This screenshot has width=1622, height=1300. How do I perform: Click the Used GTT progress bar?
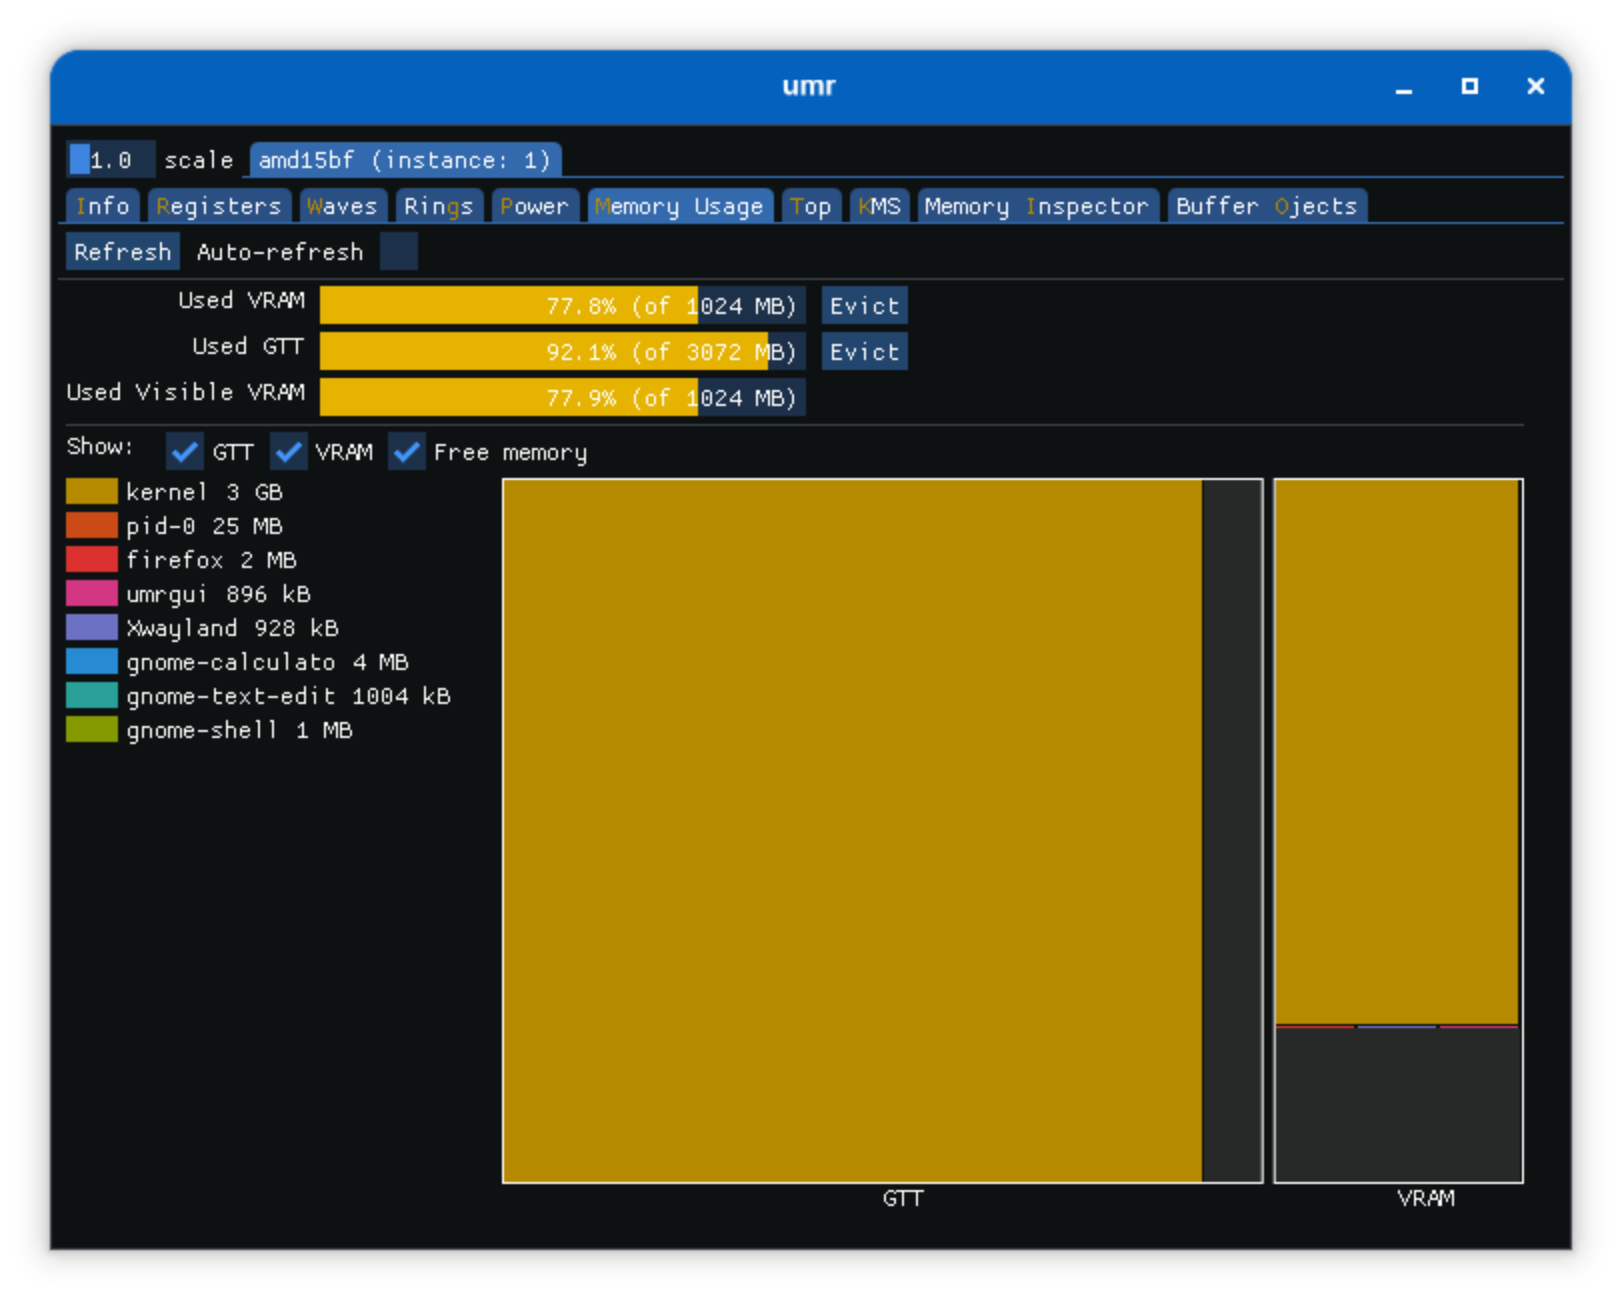pyautogui.click(x=560, y=351)
